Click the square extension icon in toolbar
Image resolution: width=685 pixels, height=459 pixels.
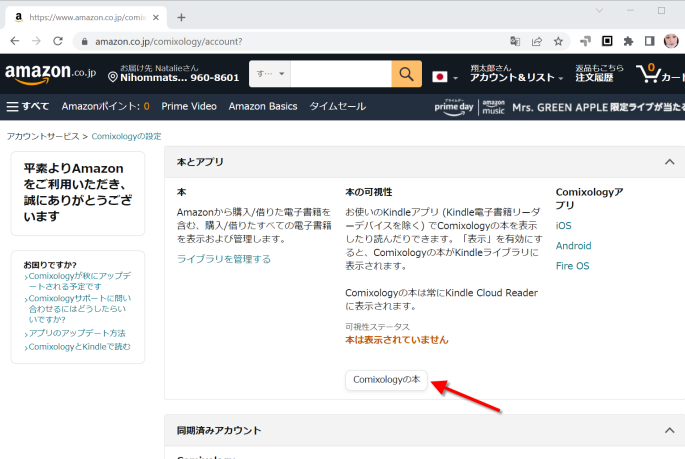[607, 41]
